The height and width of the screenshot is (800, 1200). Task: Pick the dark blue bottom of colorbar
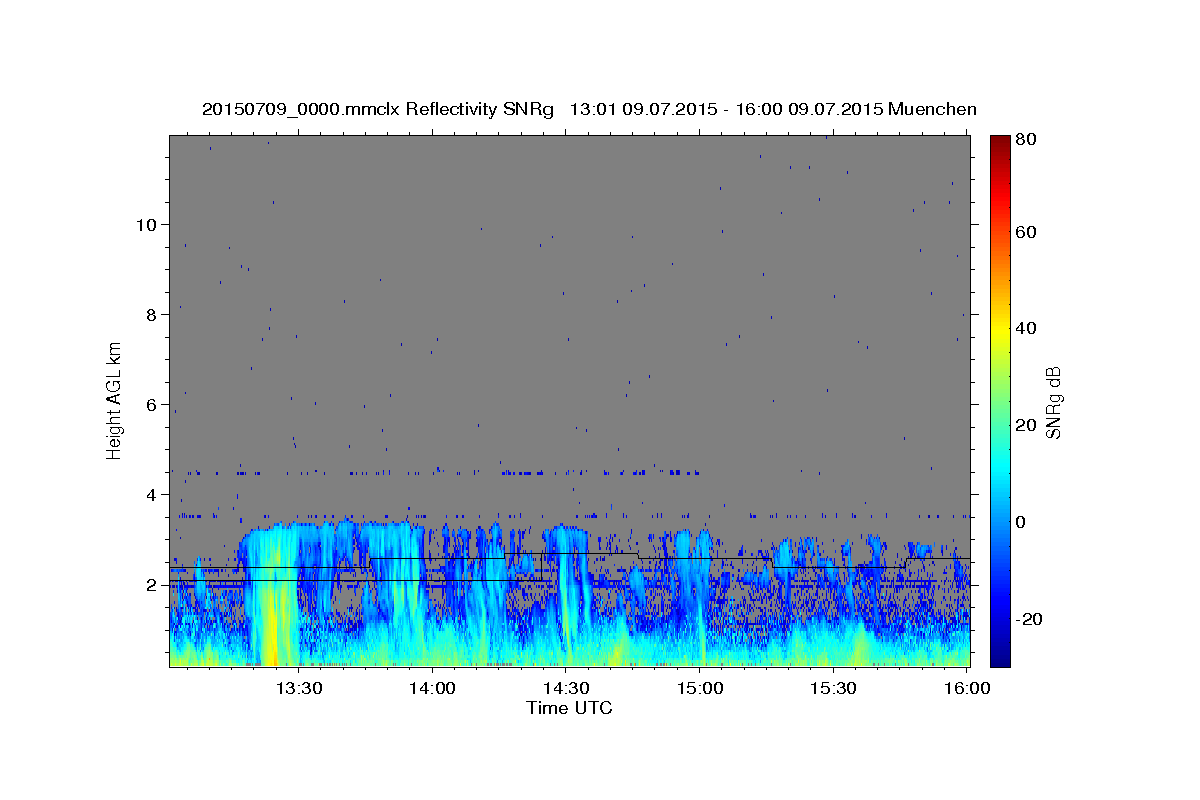coord(1000,660)
